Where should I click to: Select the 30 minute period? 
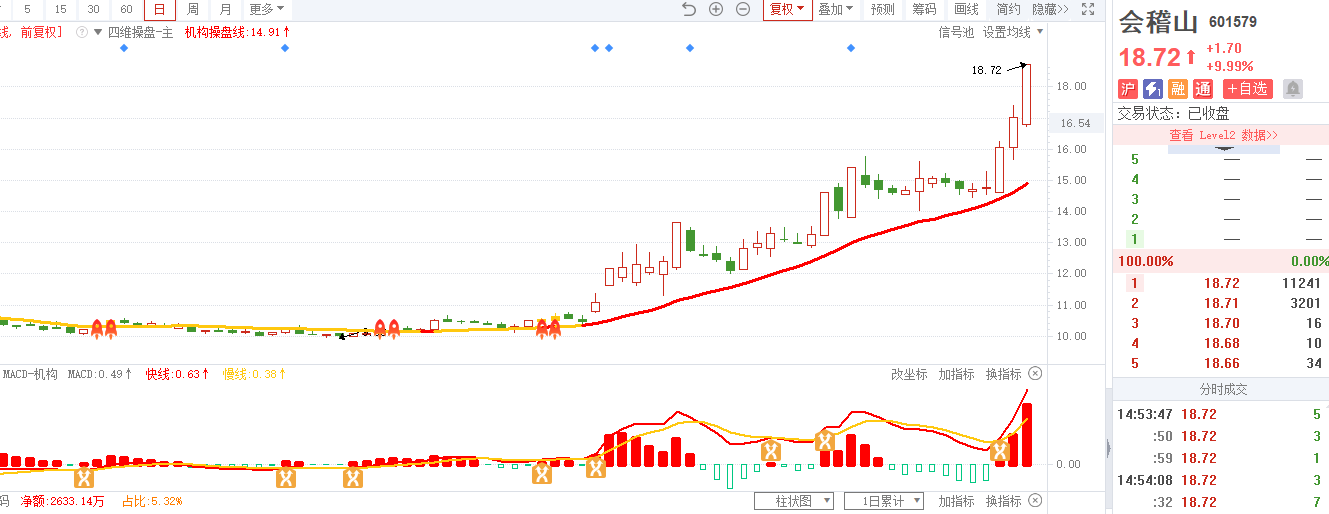pos(94,9)
